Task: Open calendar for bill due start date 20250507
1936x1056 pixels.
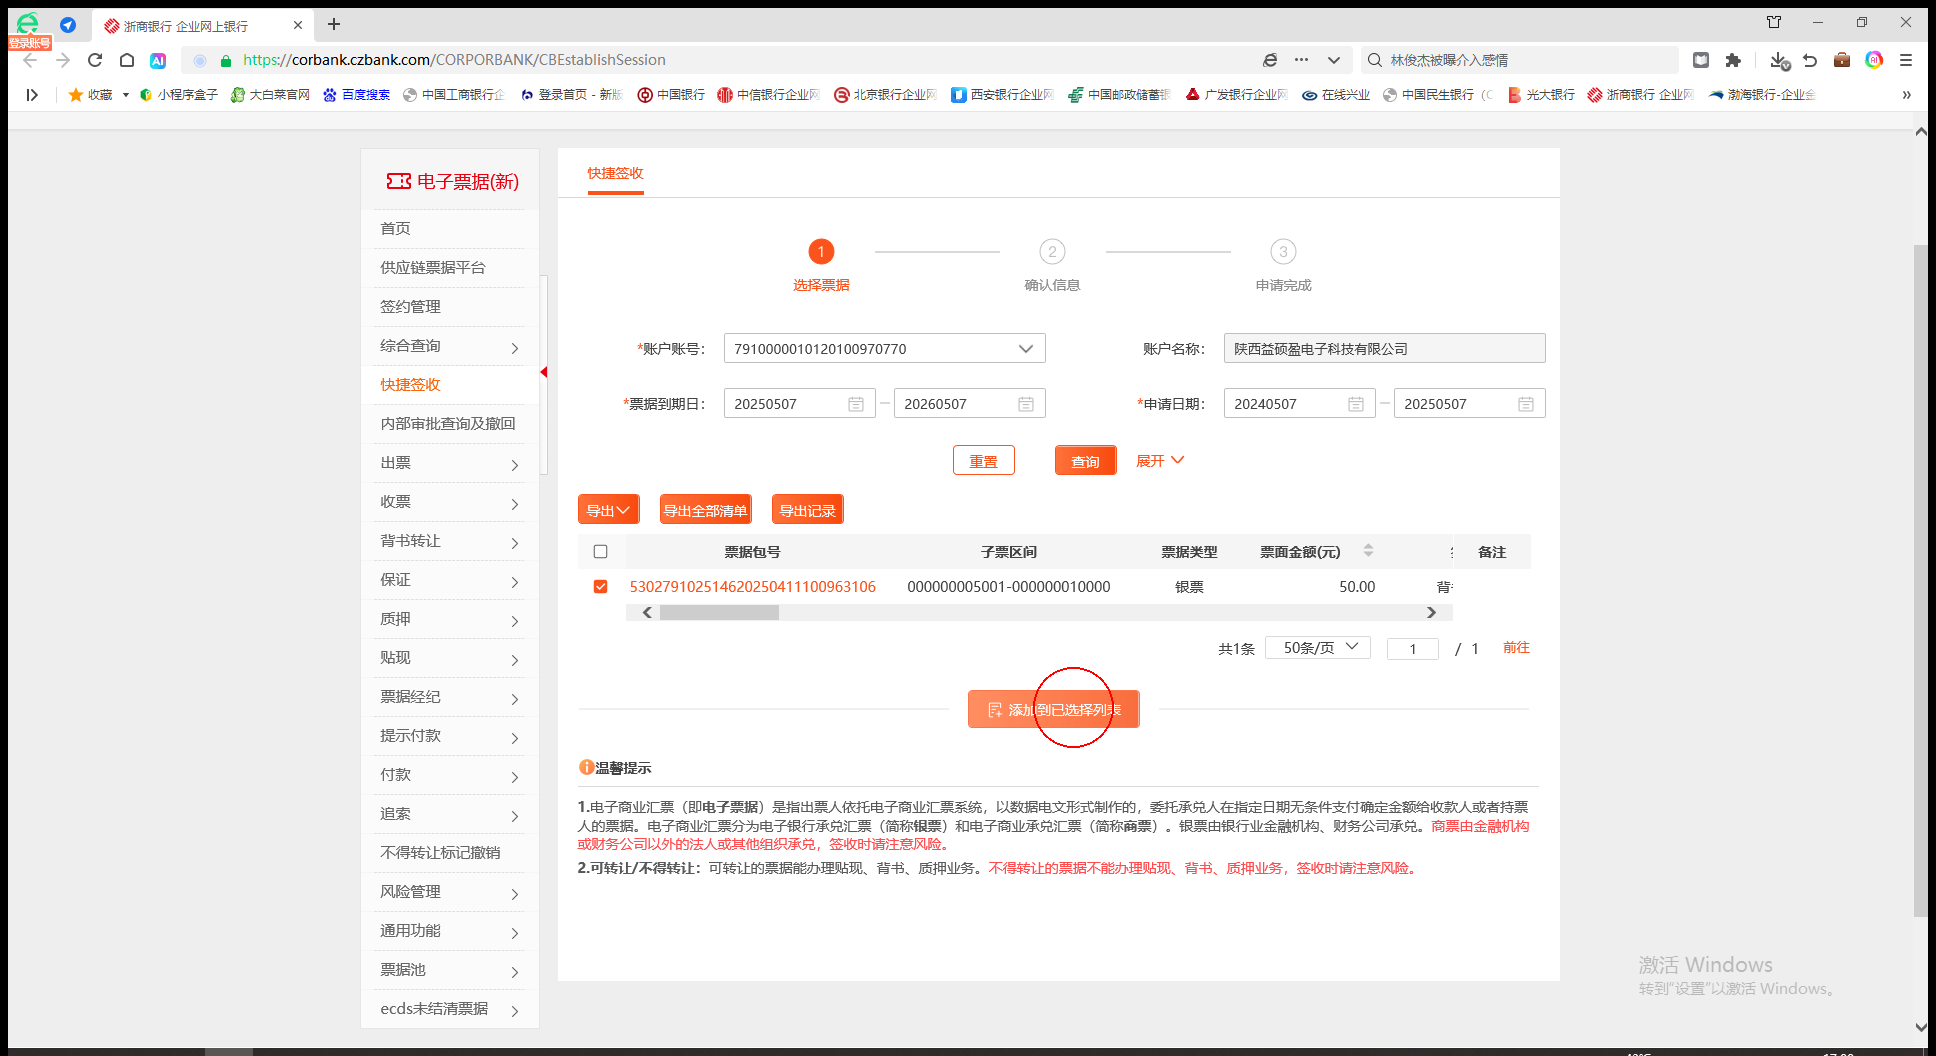Action: click(x=856, y=404)
